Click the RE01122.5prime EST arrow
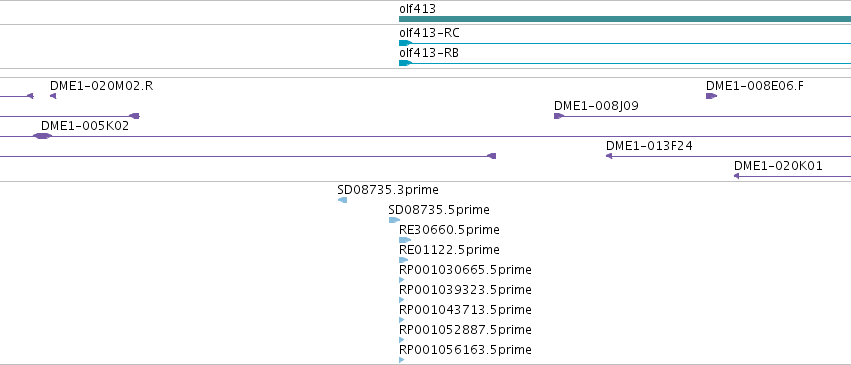The image size is (851, 365). pyautogui.click(x=403, y=260)
